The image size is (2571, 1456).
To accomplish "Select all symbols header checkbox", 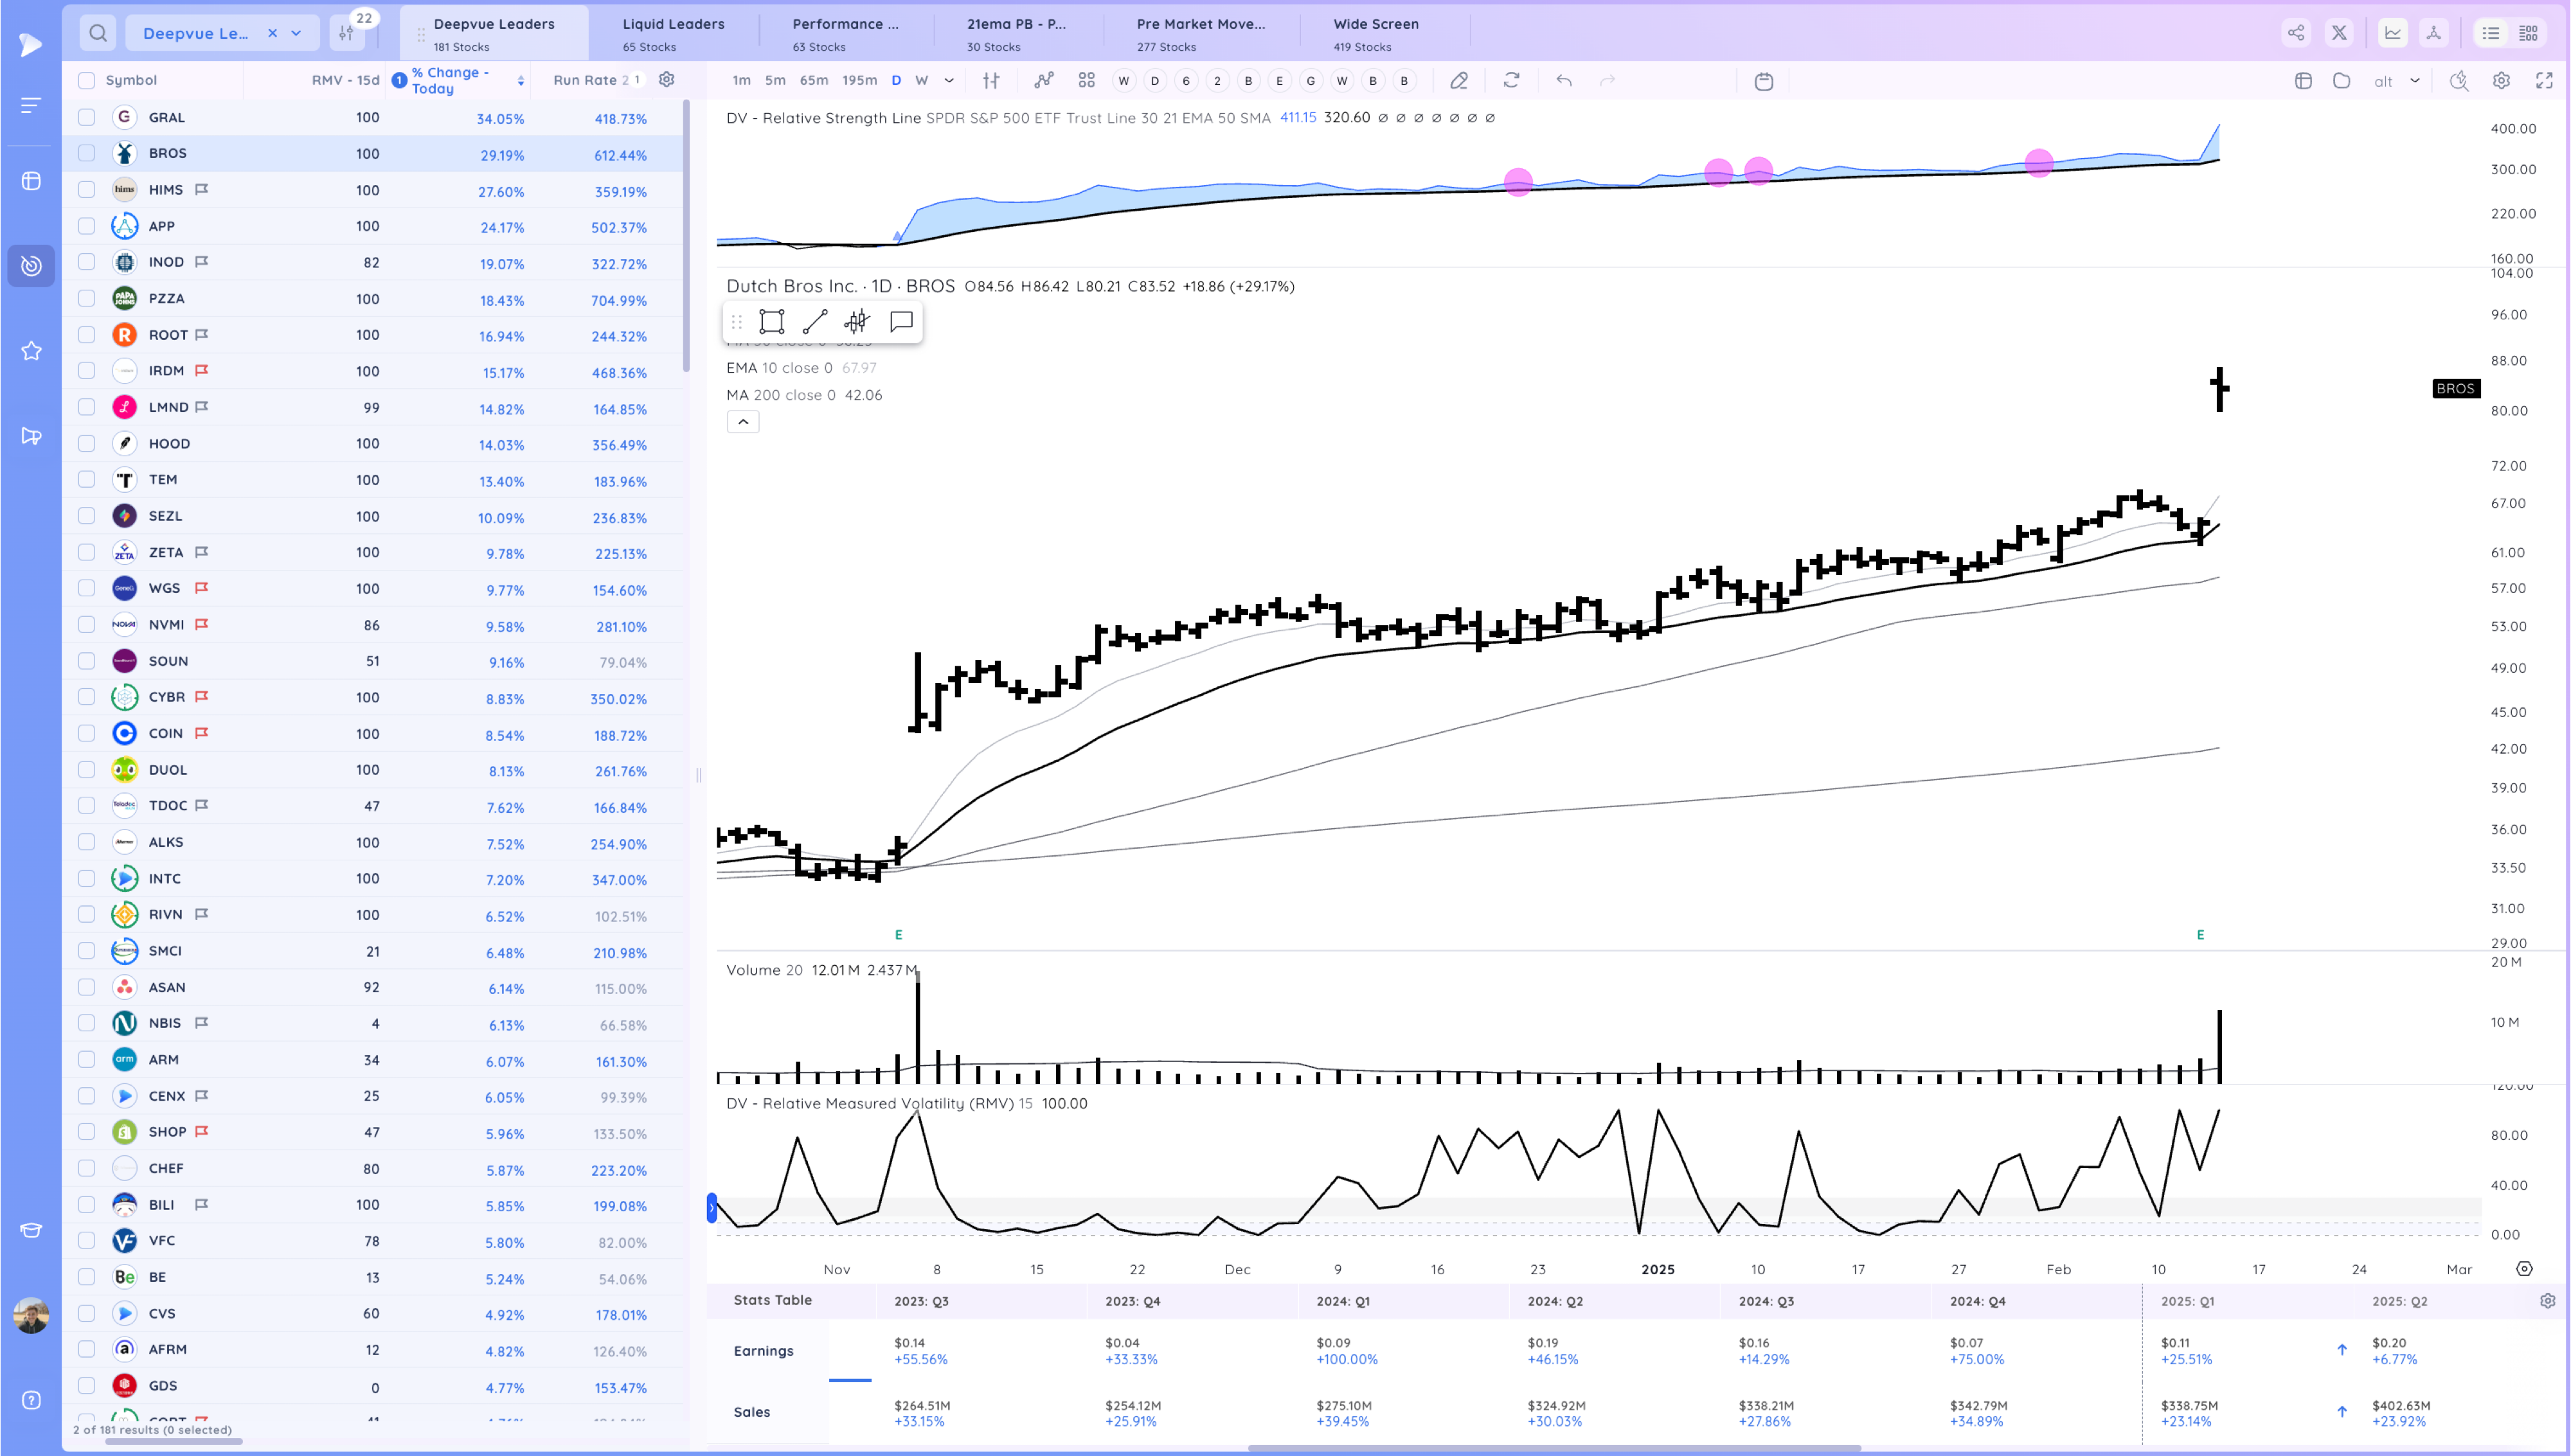I will pos(87,81).
